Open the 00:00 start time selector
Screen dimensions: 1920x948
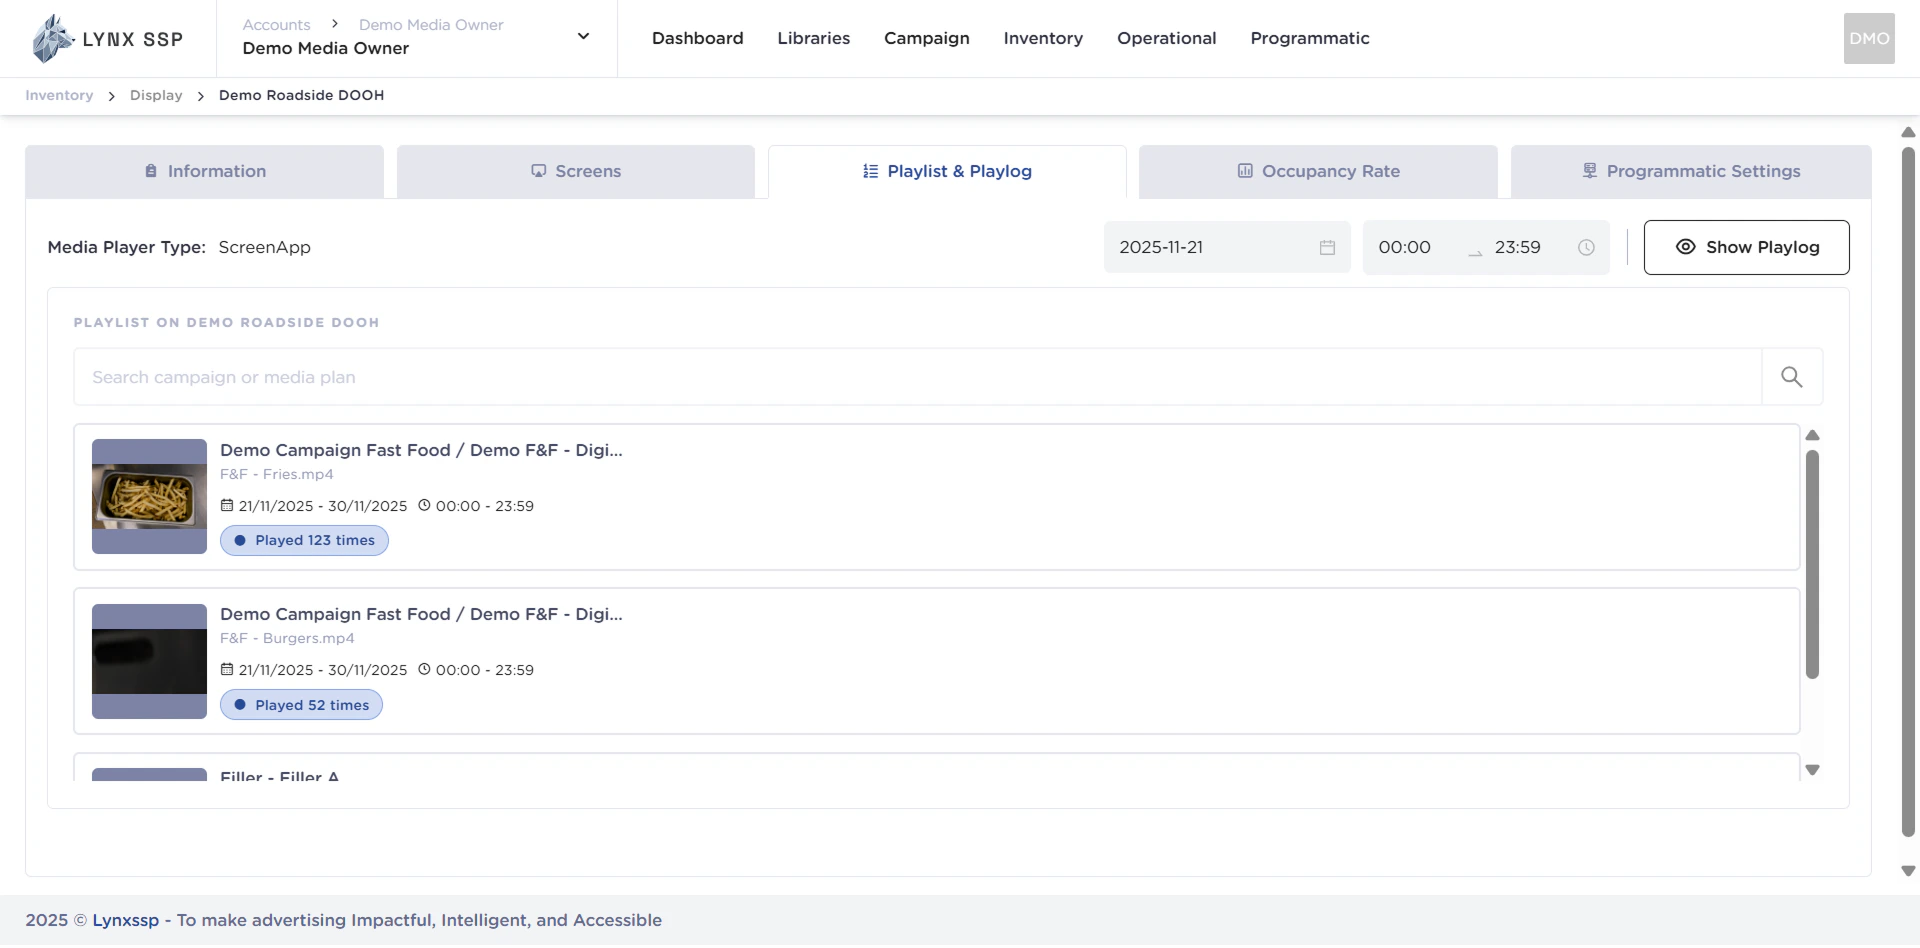tap(1406, 247)
